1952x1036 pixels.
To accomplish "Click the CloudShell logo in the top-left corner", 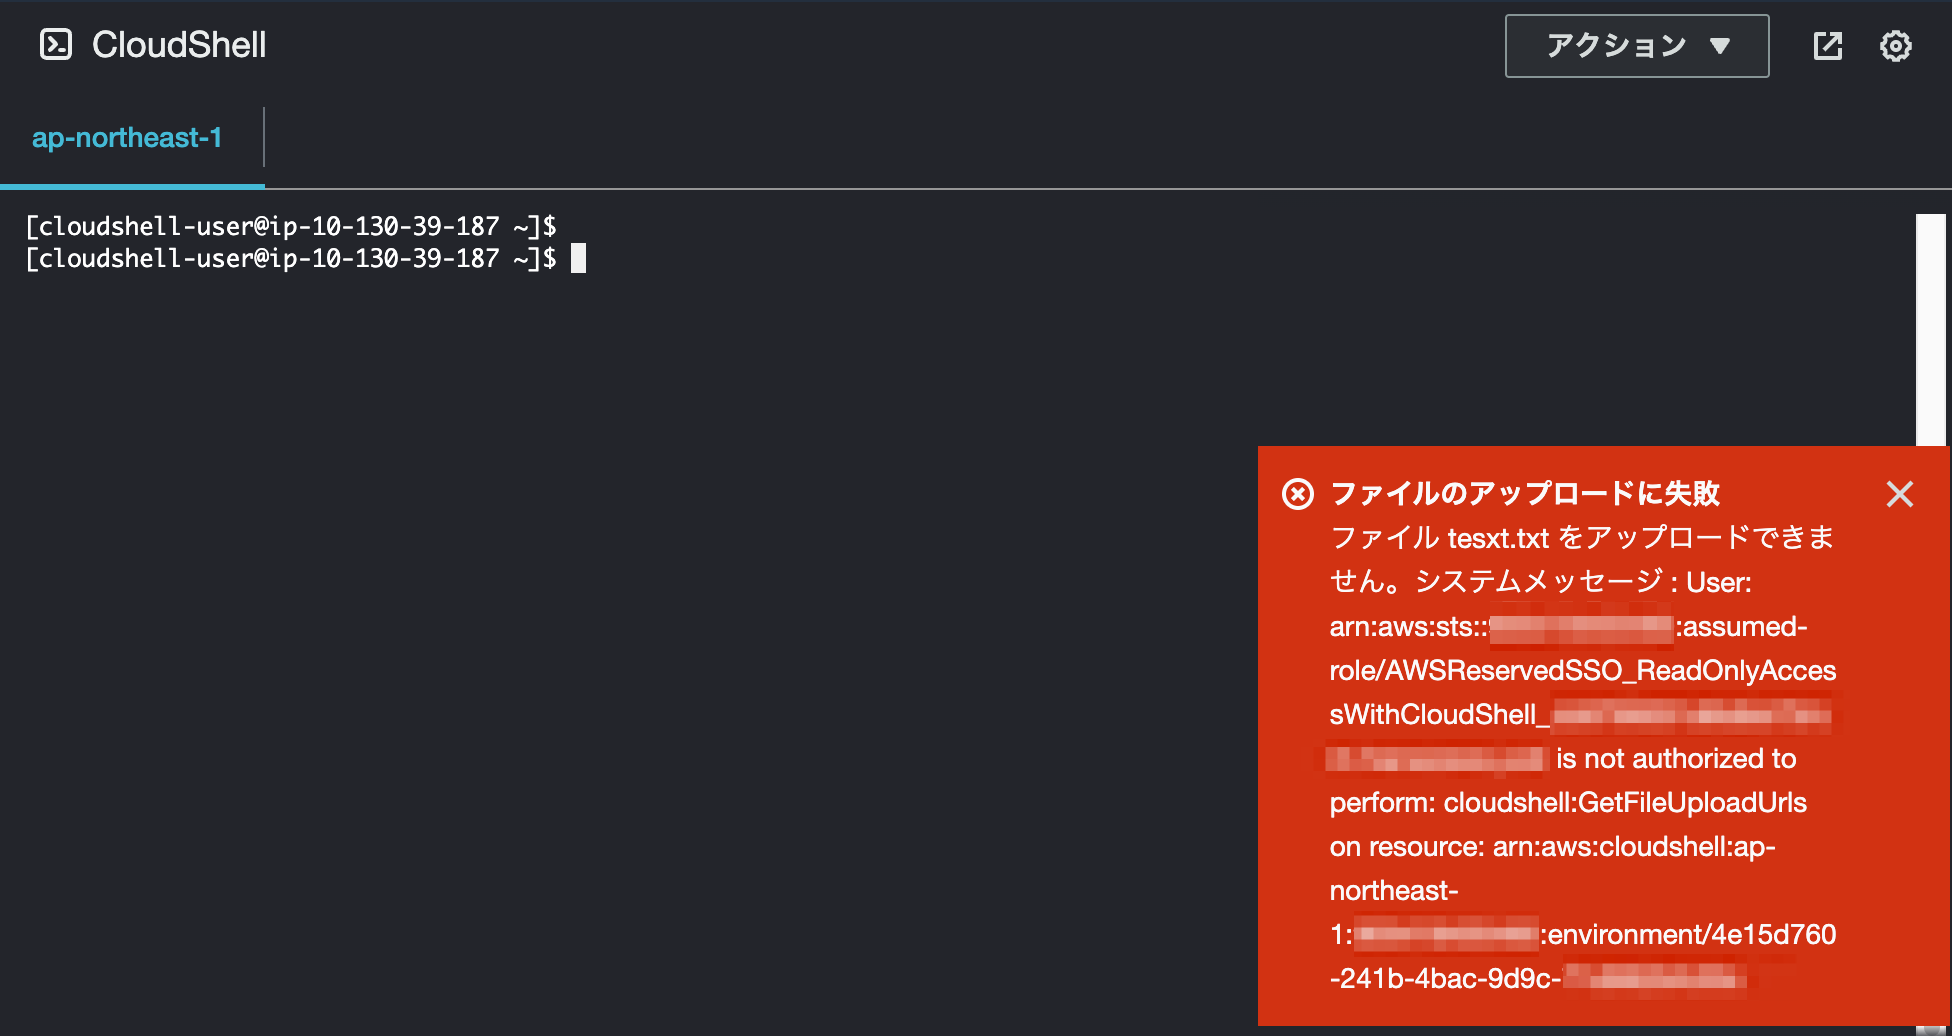I will [57, 44].
